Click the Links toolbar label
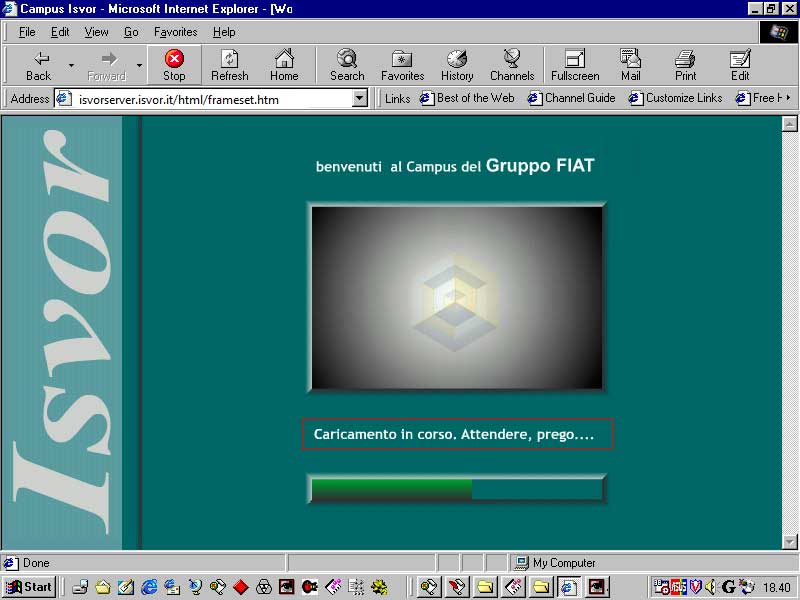 coord(397,98)
